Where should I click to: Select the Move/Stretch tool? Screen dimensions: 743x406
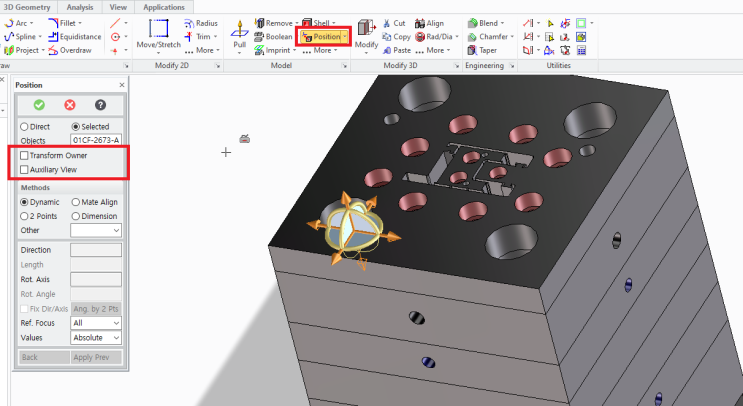coord(159,34)
